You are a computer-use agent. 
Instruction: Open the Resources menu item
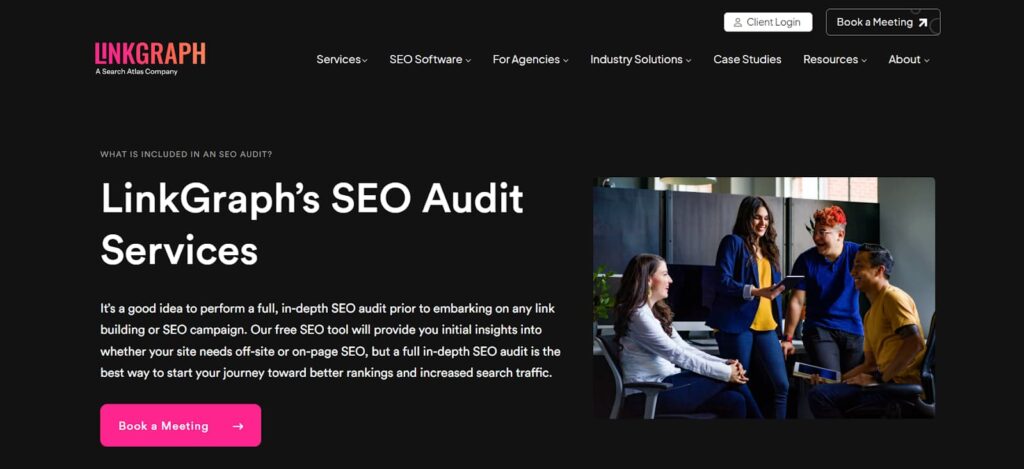831,59
